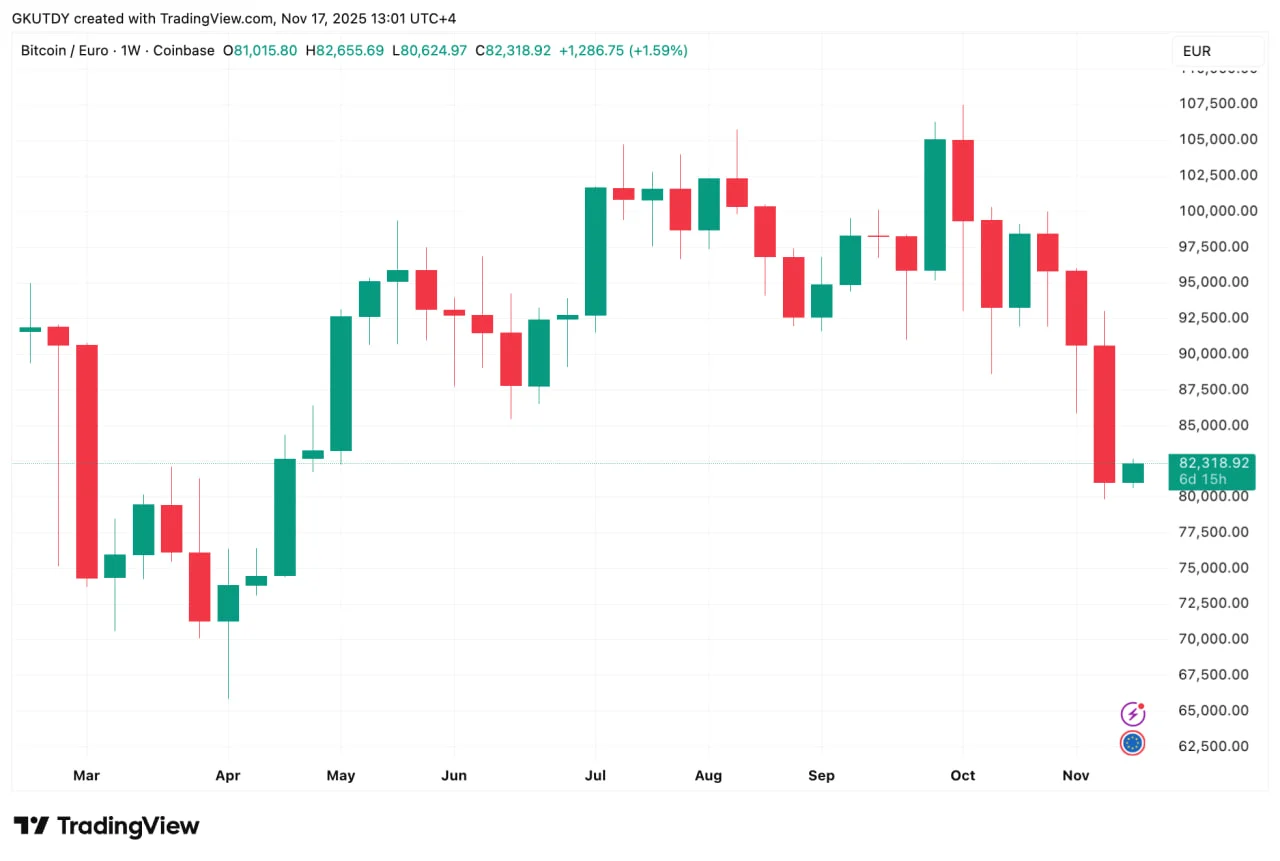
Task: Click the tall green candle starting July
Action: coord(595,251)
